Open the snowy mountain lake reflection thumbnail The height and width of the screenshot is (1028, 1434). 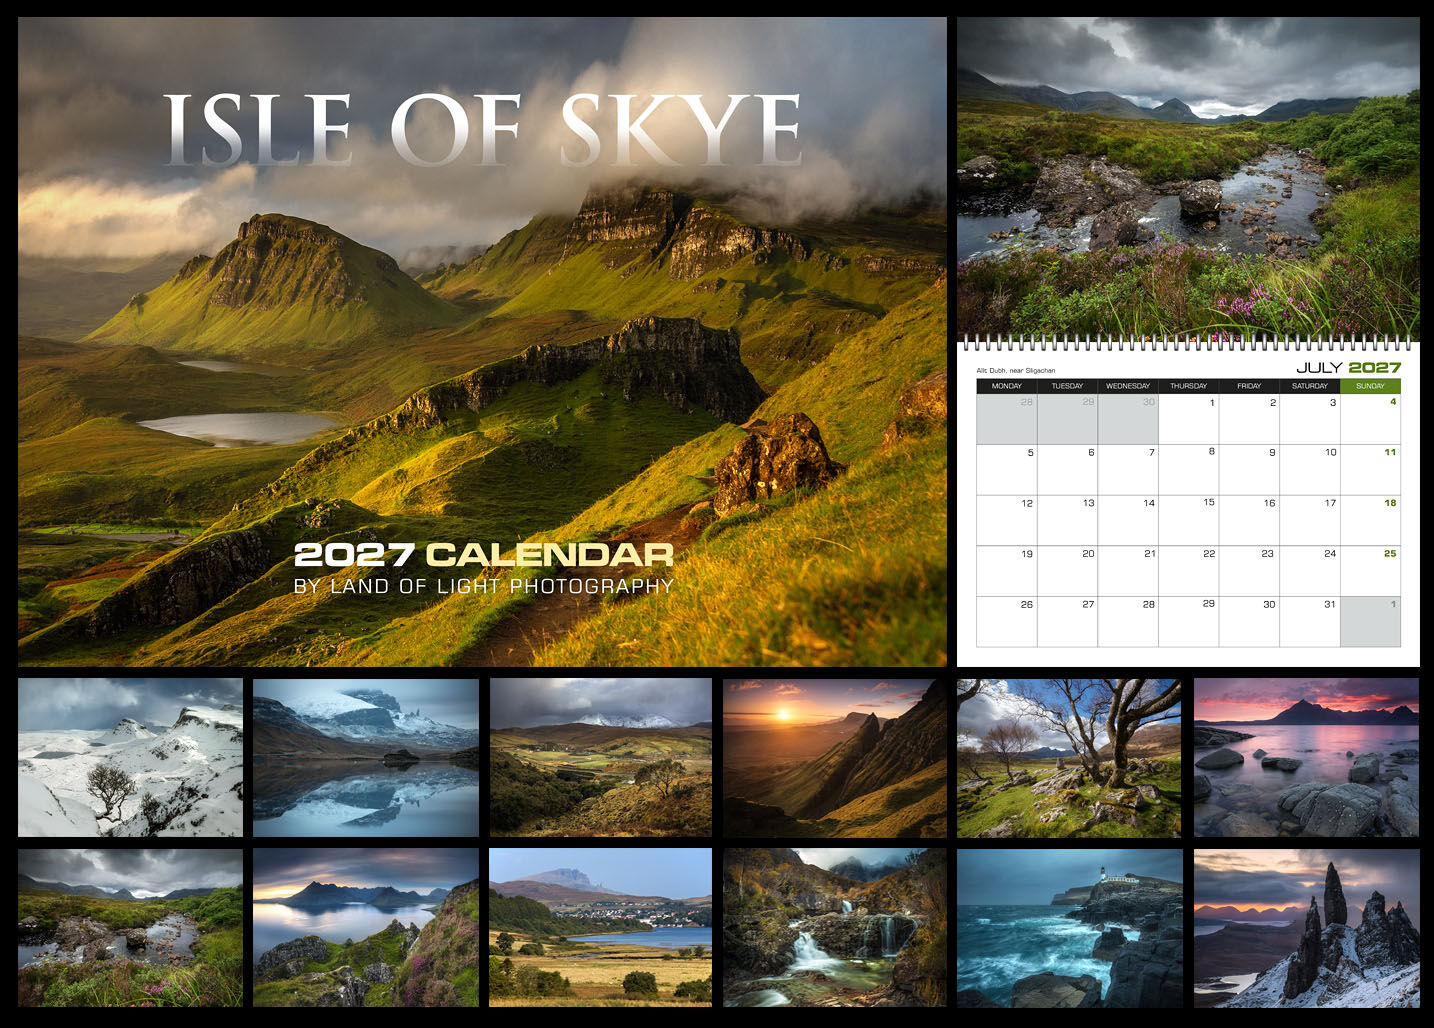pos(366,757)
